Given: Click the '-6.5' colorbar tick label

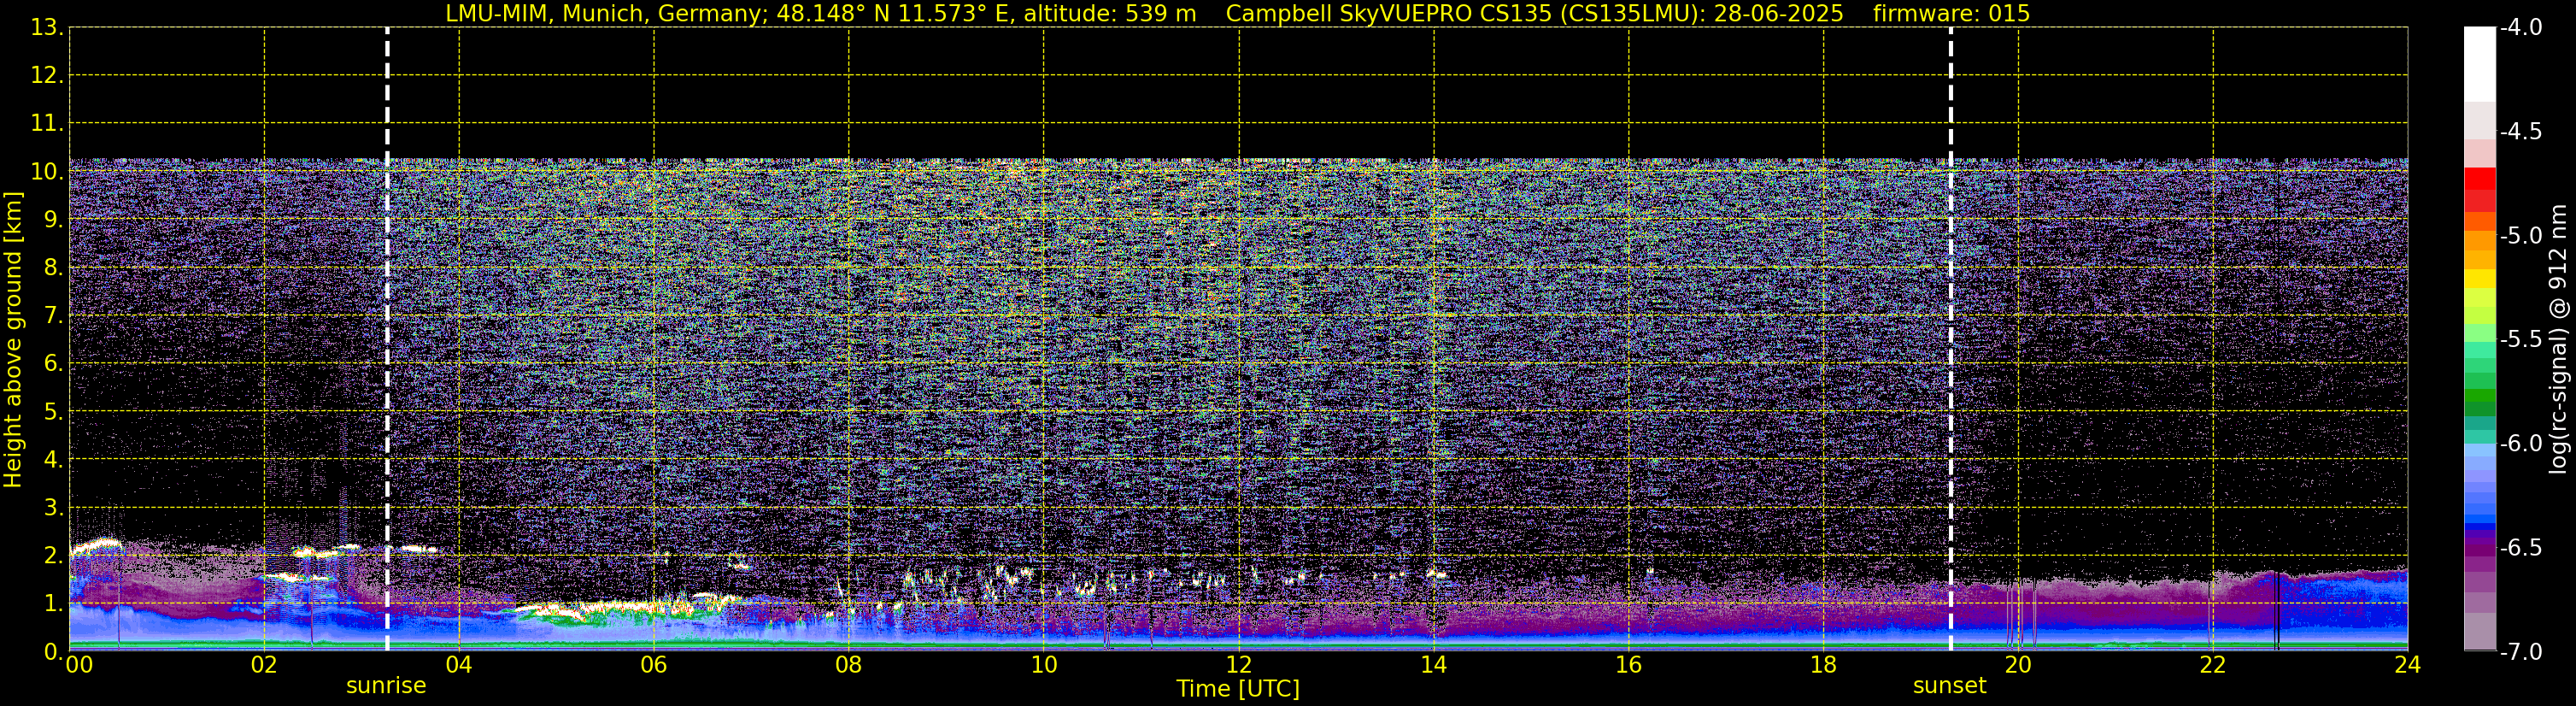Looking at the screenshot, I should click(2520, 548).
